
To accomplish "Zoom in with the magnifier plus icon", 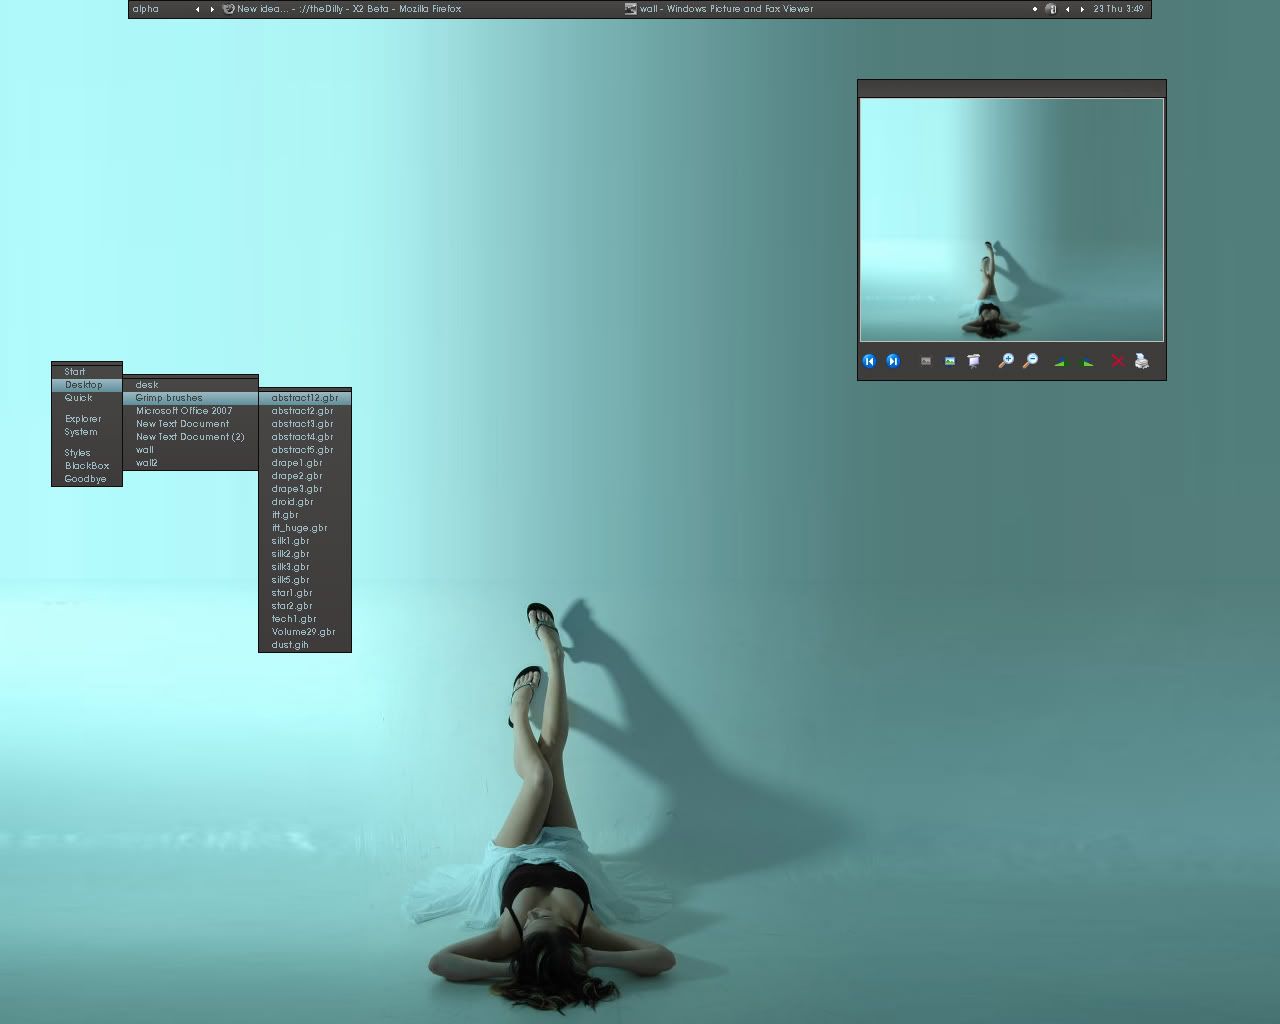I will pyautogui.click(x=1006, y=361).
